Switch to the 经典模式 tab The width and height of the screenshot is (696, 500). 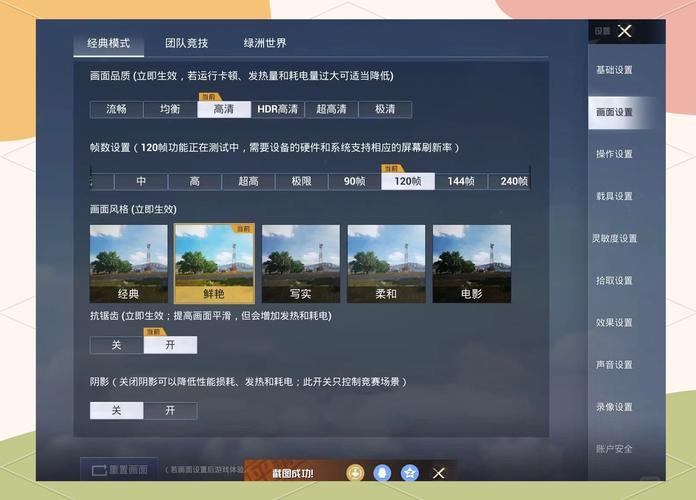click(109, 44)
